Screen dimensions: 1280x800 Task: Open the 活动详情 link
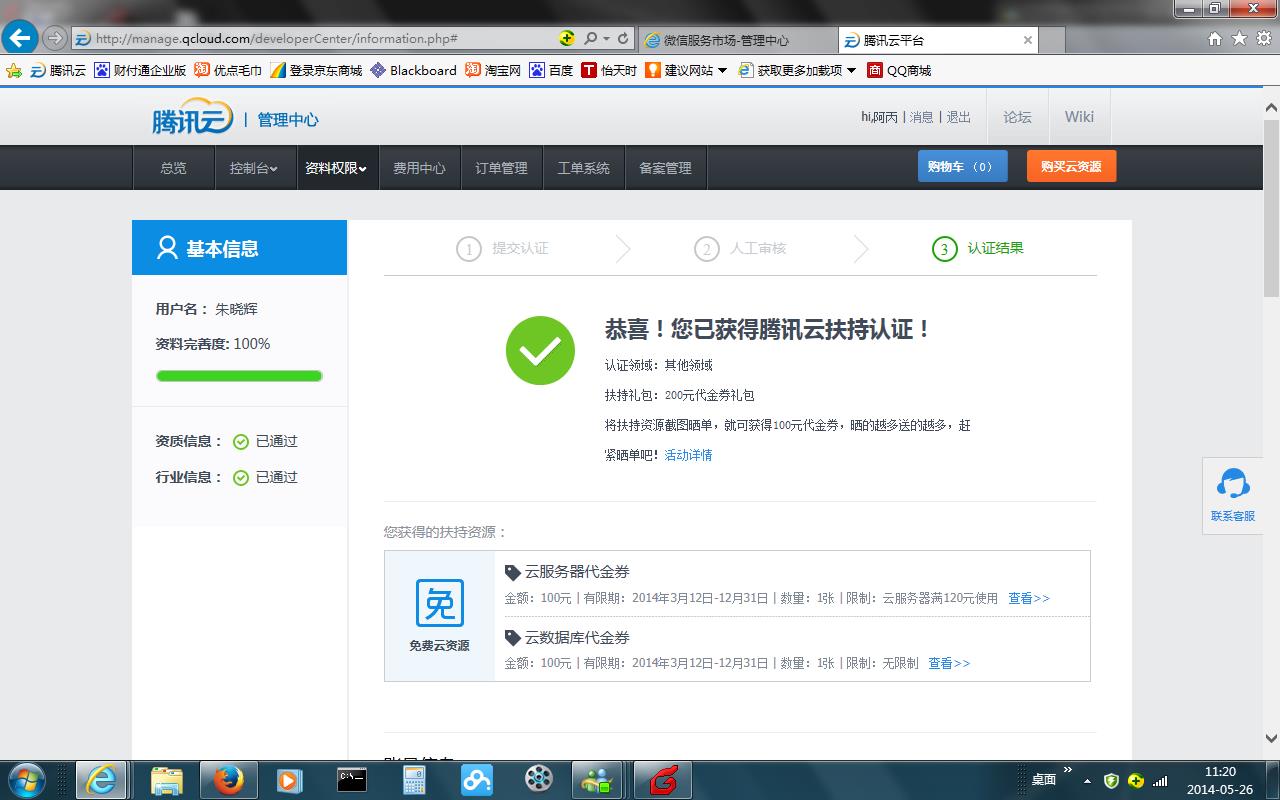[689, 455]
